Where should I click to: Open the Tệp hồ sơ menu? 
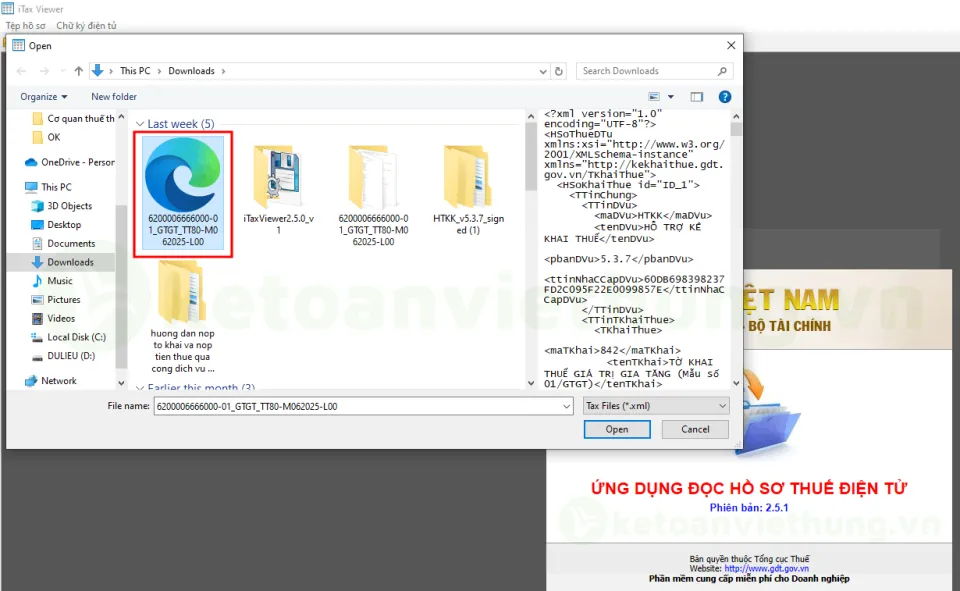click(x=26, y=26)
